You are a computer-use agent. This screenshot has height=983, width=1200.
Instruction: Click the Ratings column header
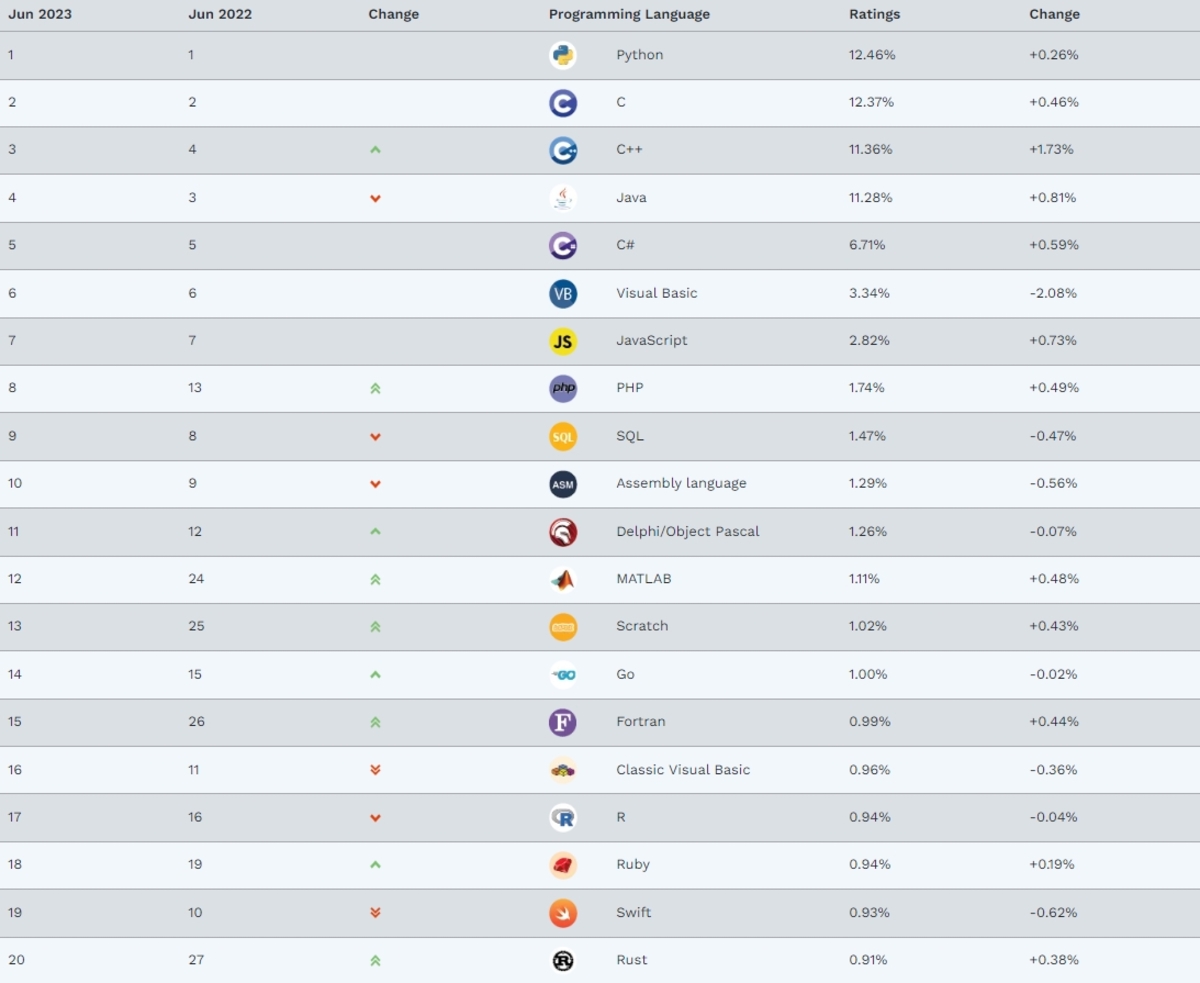[874, 14]
